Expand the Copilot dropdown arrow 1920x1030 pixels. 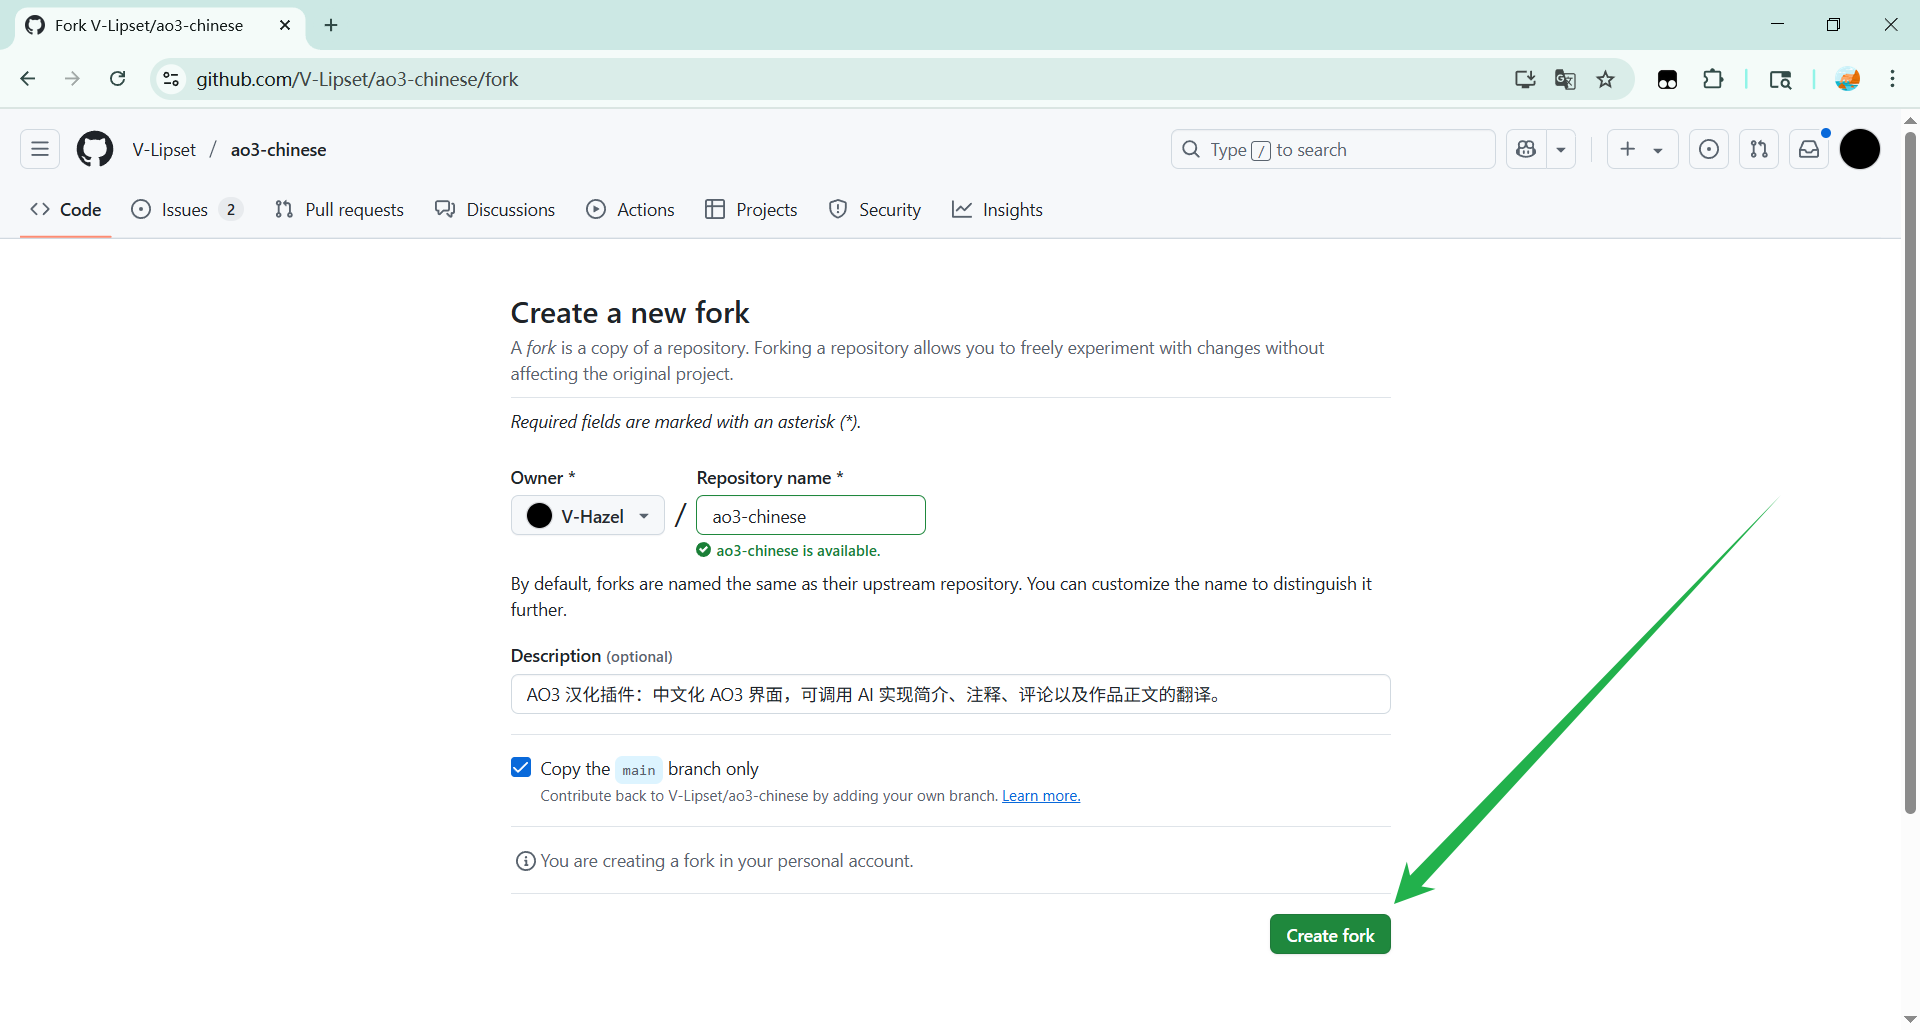(1561, 150)
